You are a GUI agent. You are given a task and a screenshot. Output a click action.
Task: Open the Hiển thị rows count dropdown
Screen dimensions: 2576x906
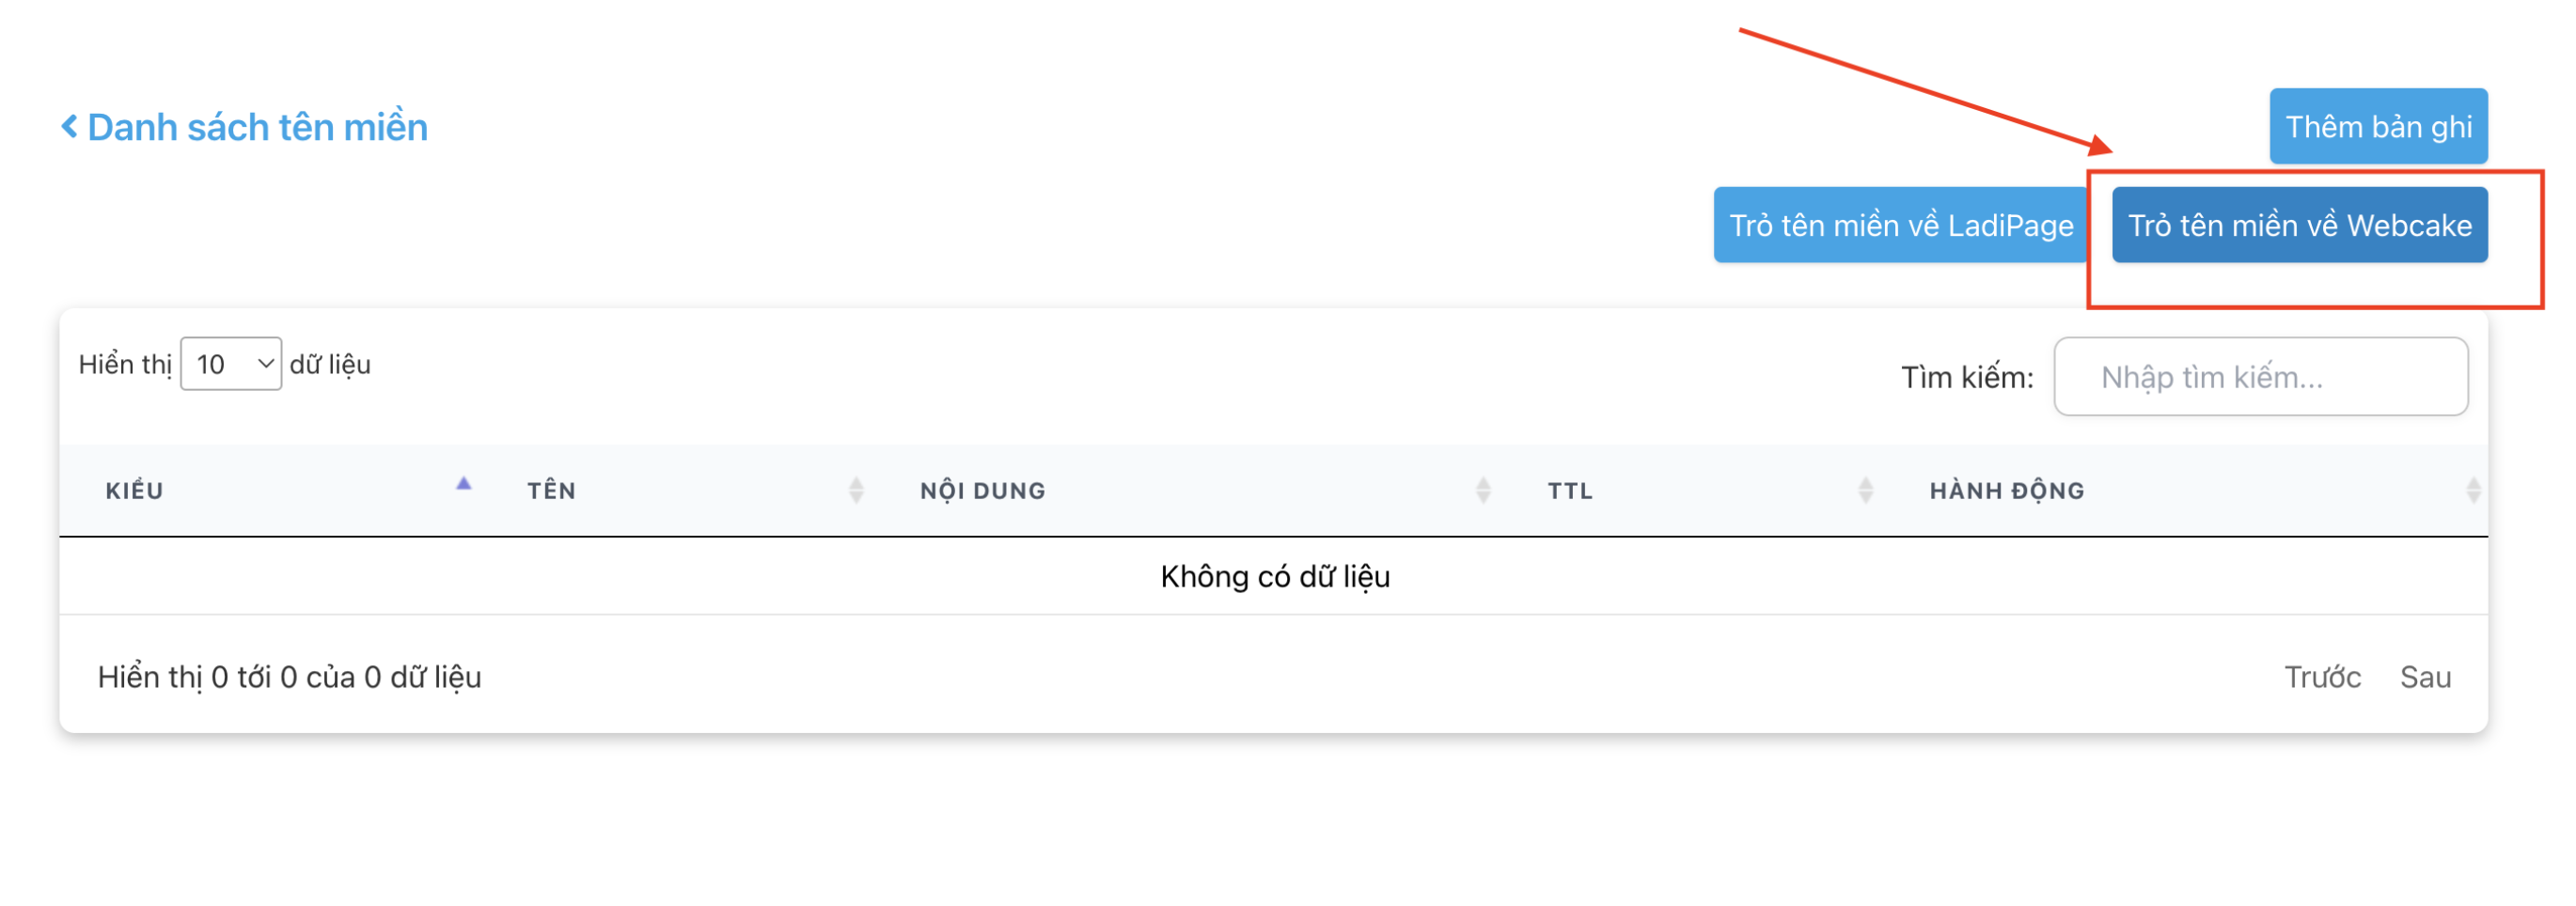pyautogui.click(x=231, y=364)
